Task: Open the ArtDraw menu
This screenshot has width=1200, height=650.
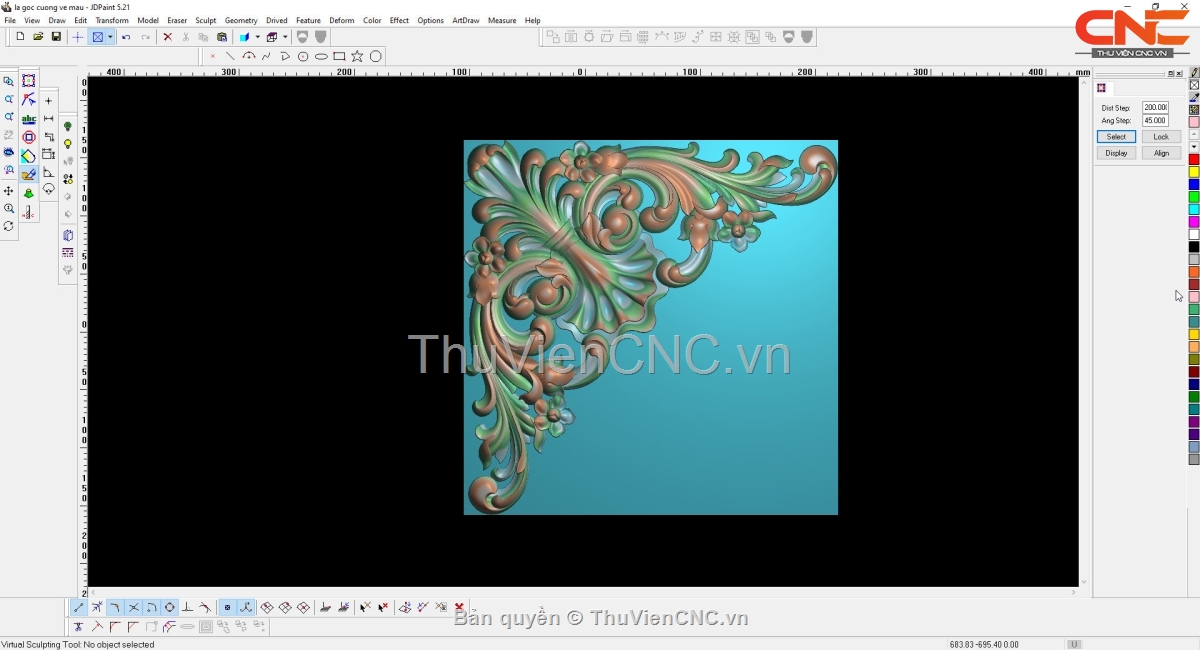Action: click(466, 20)
